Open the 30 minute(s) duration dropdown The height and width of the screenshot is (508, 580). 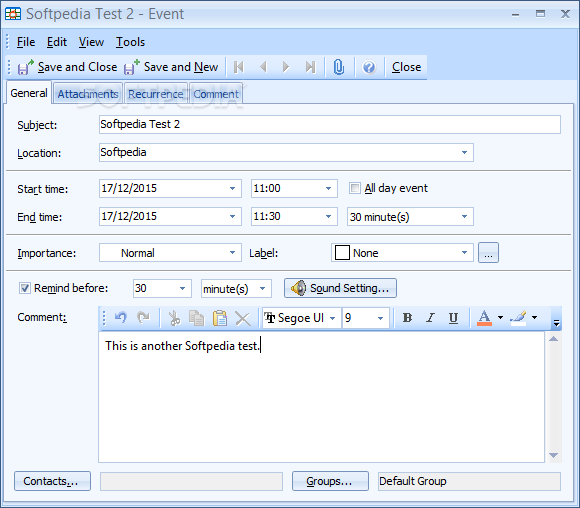point(464,216)
